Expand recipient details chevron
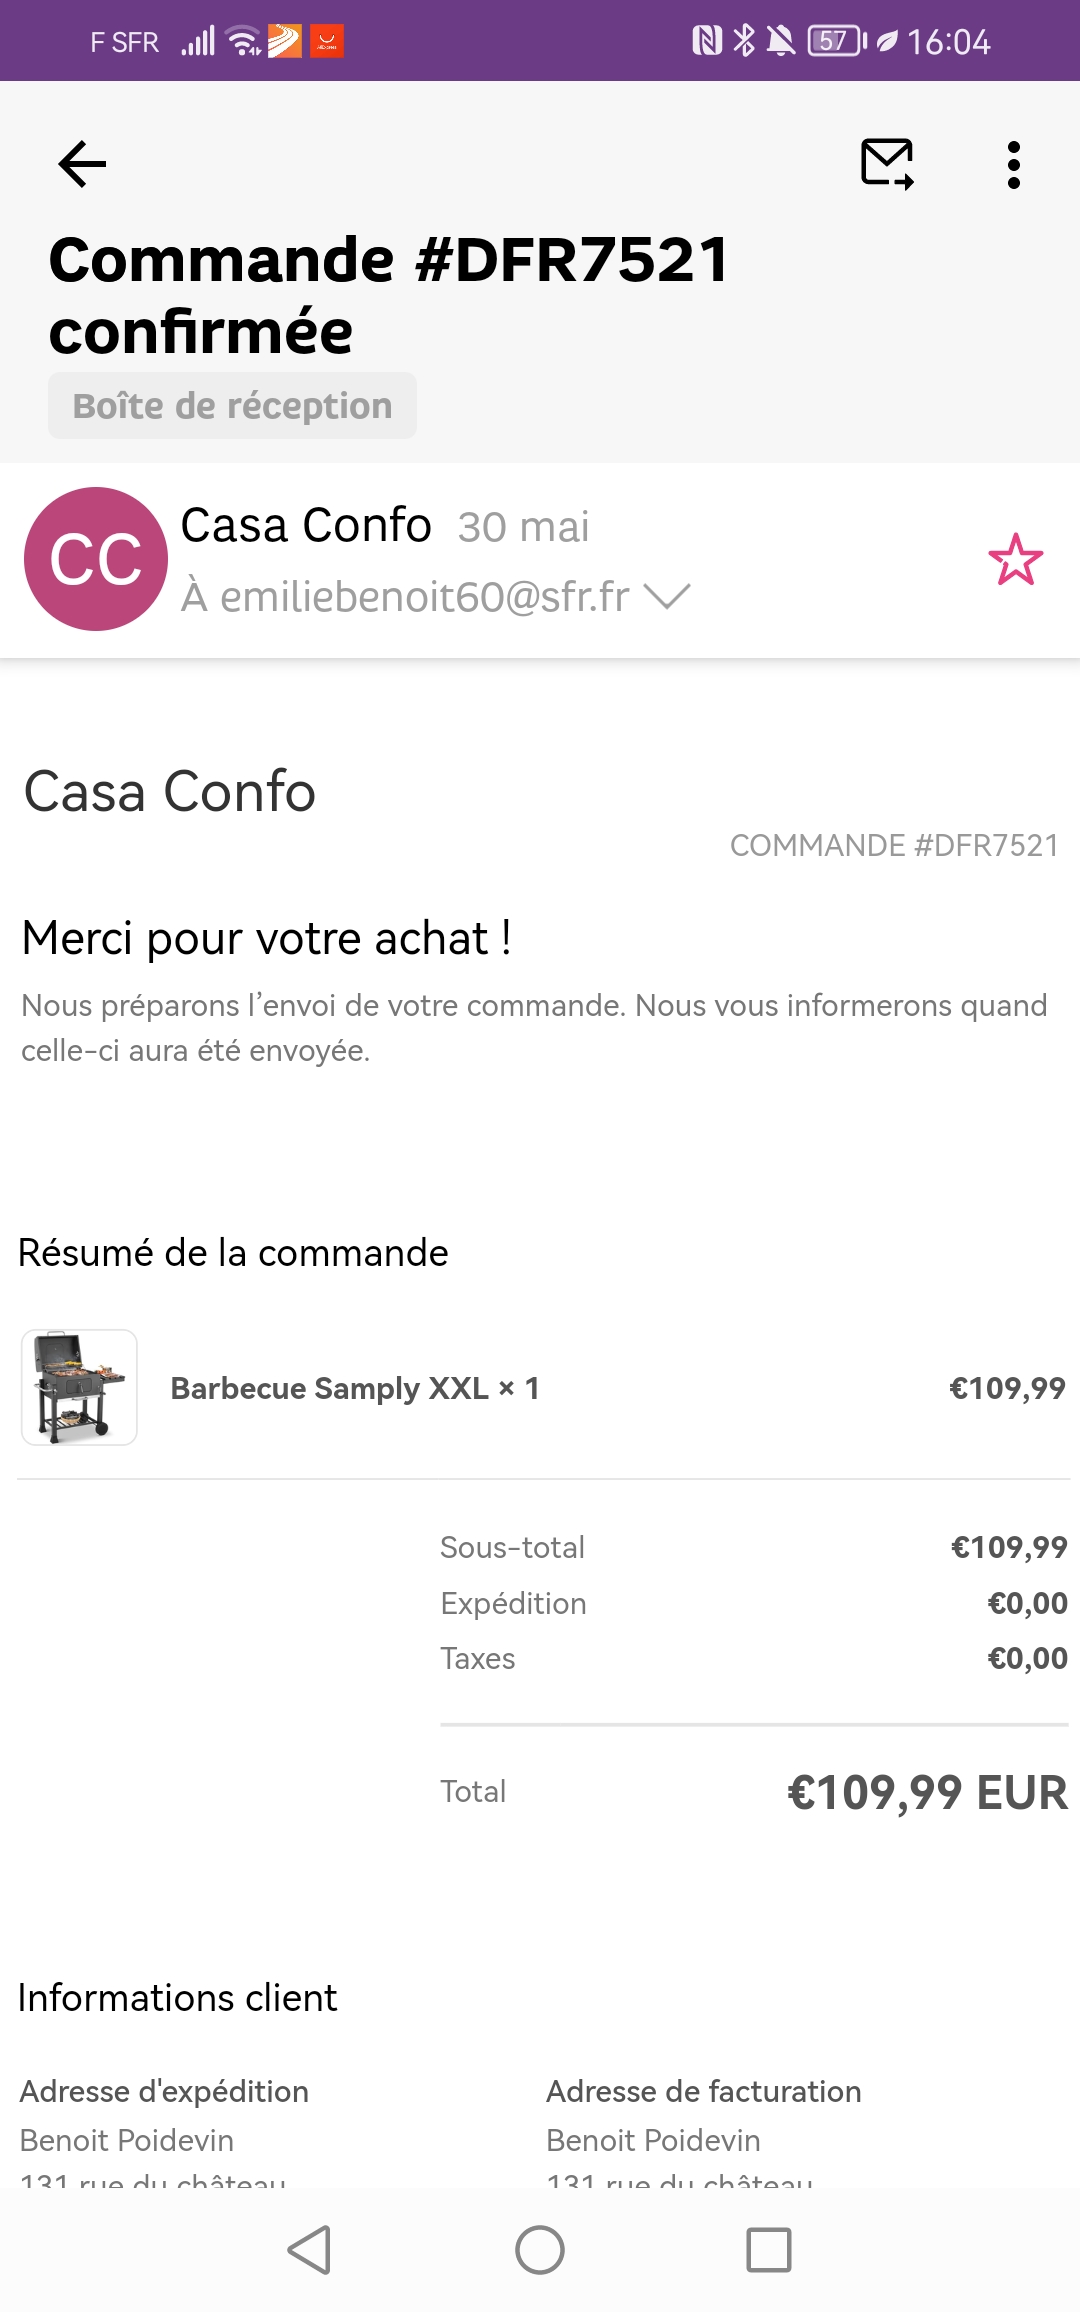1080x2312 pixels. 667,597
